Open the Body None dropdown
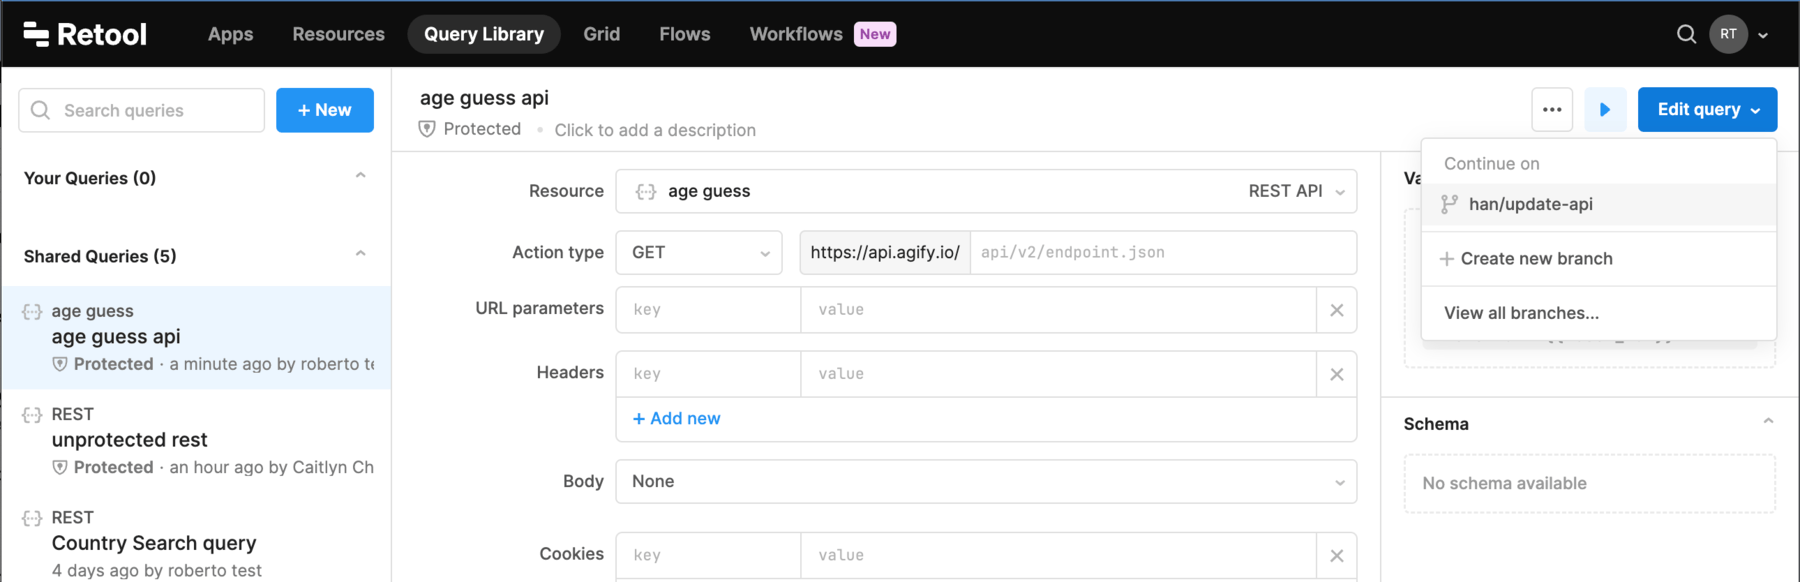 click(986, 482)
